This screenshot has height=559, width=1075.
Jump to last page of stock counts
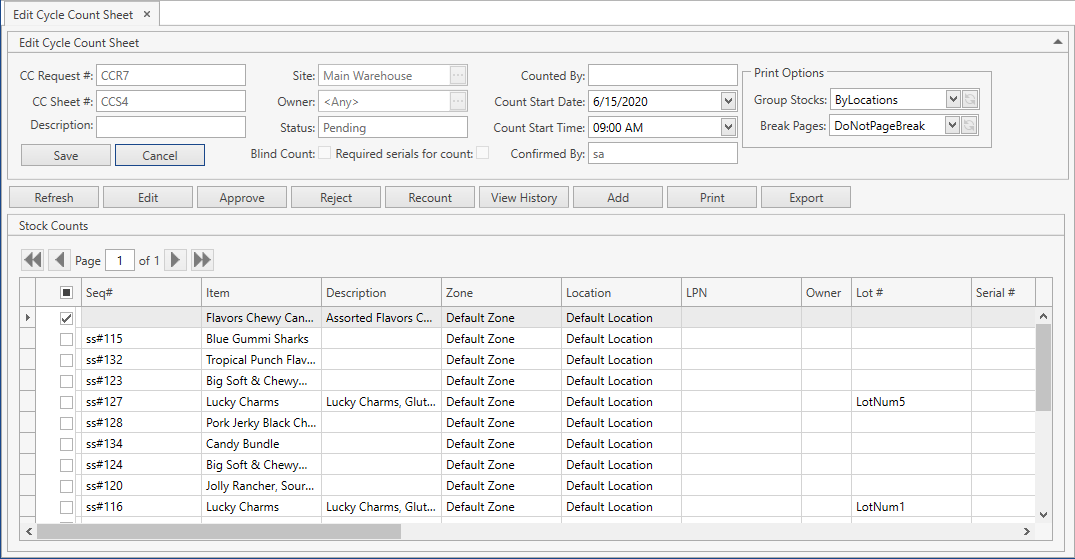click(x=202, y=260)
